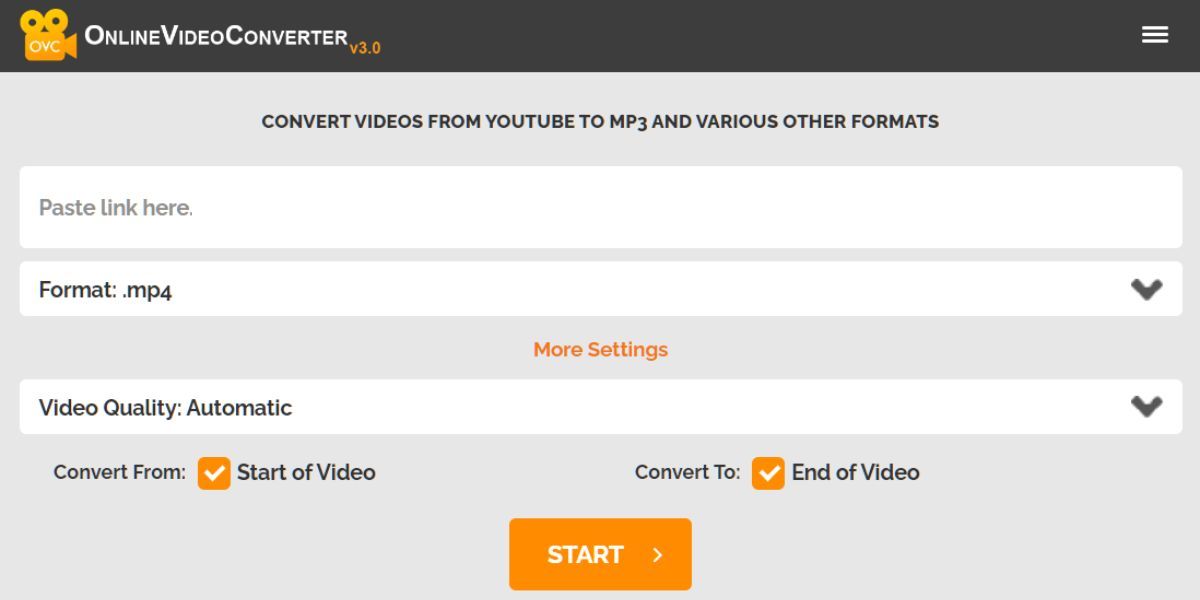The image size is (1200, 600).
Task: Click the v3.0 version label
Action: (365, 47)
